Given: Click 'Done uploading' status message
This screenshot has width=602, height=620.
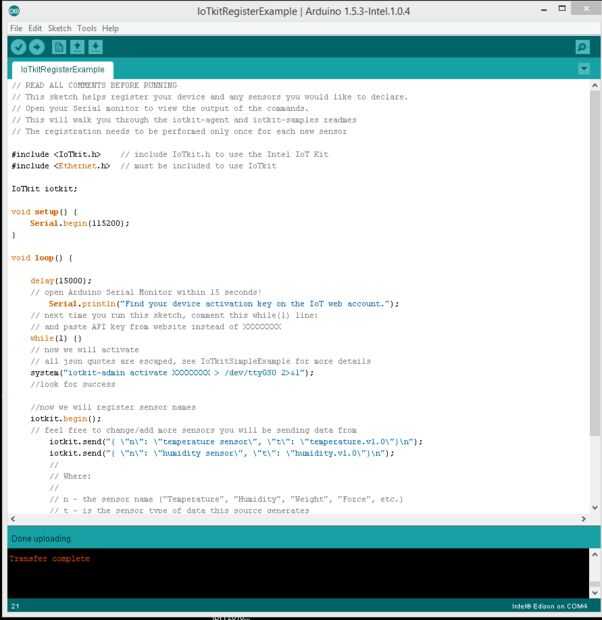Looking at the screenshot, I should click(41, 539).
